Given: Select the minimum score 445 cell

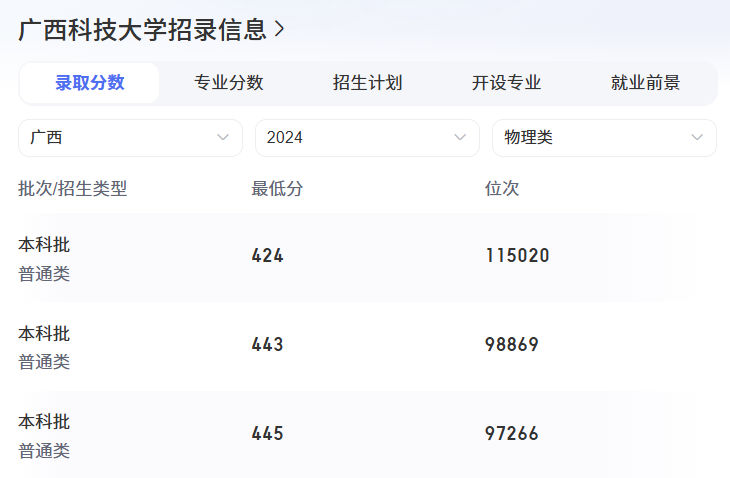Looking at the screenshot, I should [x=268, y=434].
